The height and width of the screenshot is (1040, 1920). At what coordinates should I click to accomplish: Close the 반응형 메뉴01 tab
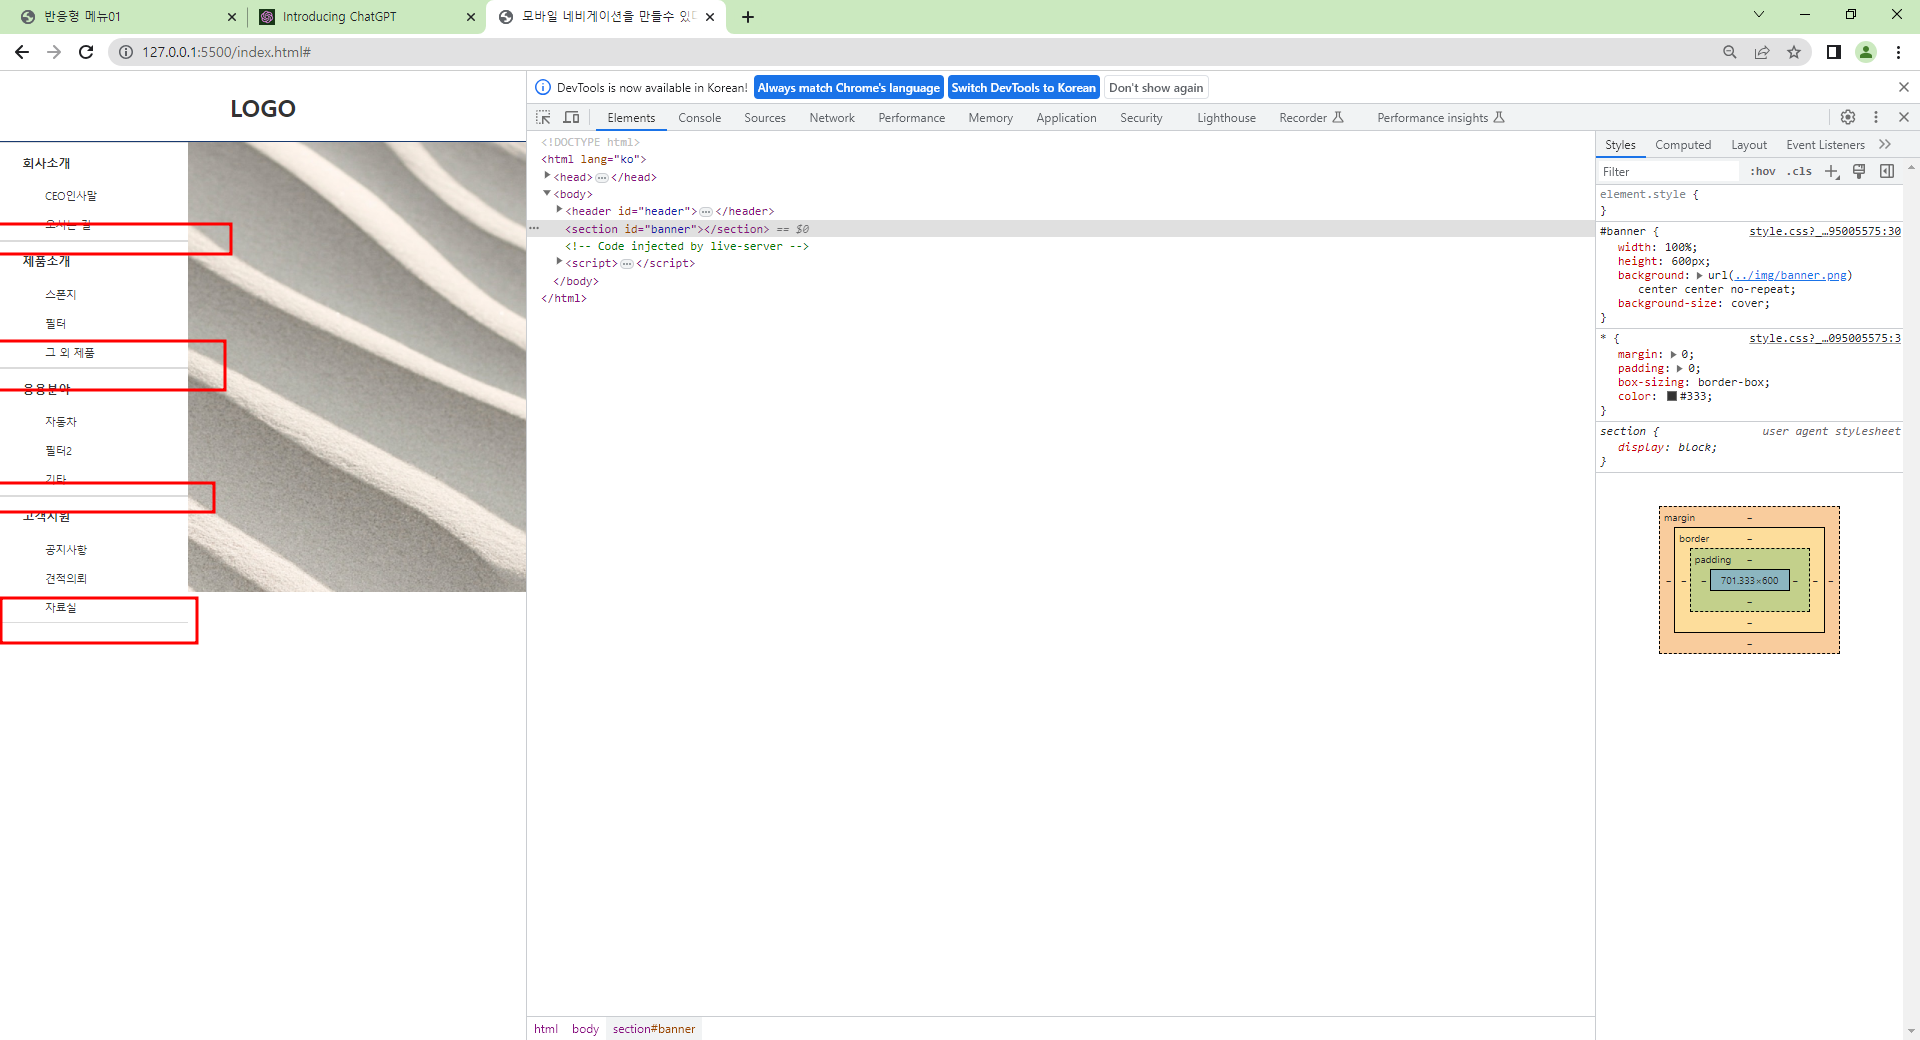(232, 17)
